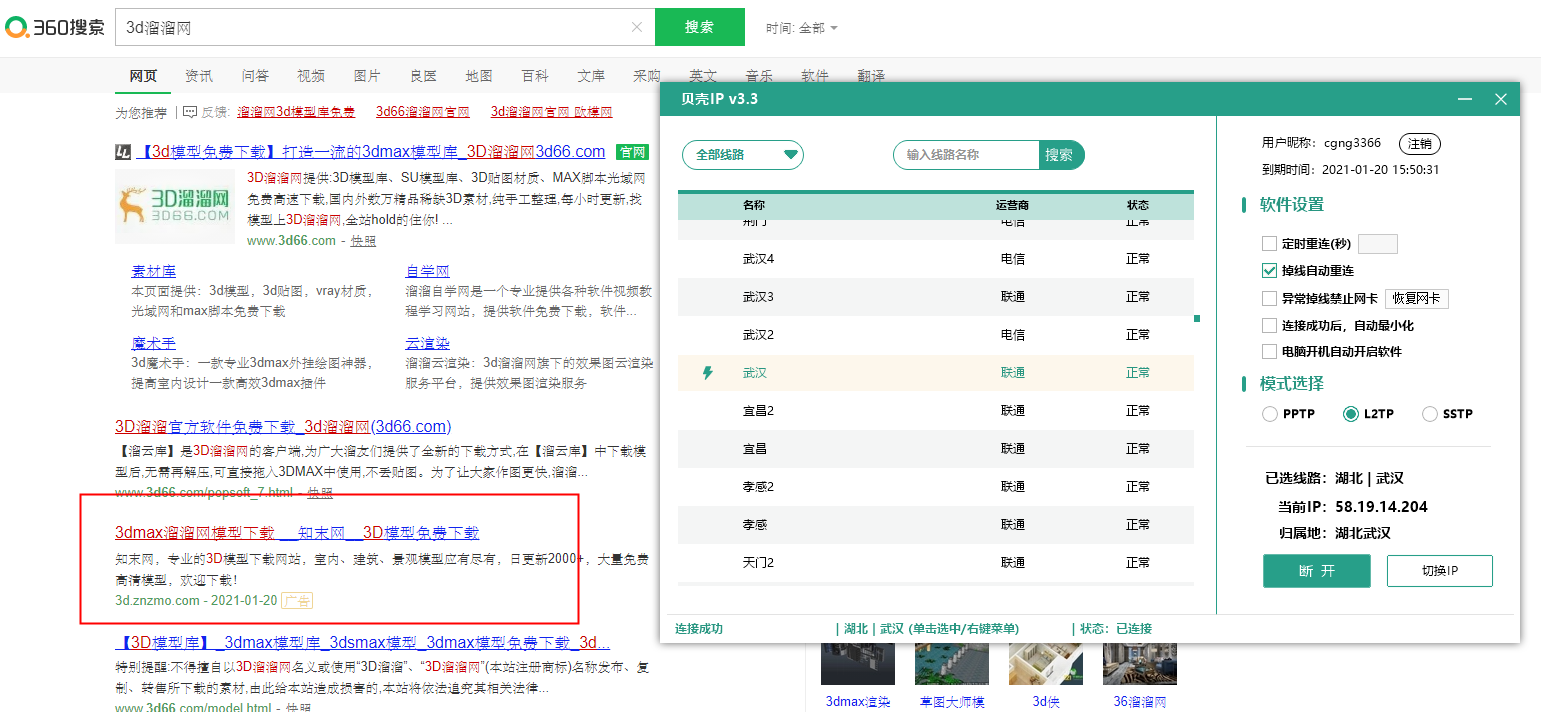
Task: Click the 快照 link under www.3d66.com
Action: pos(363,241)
